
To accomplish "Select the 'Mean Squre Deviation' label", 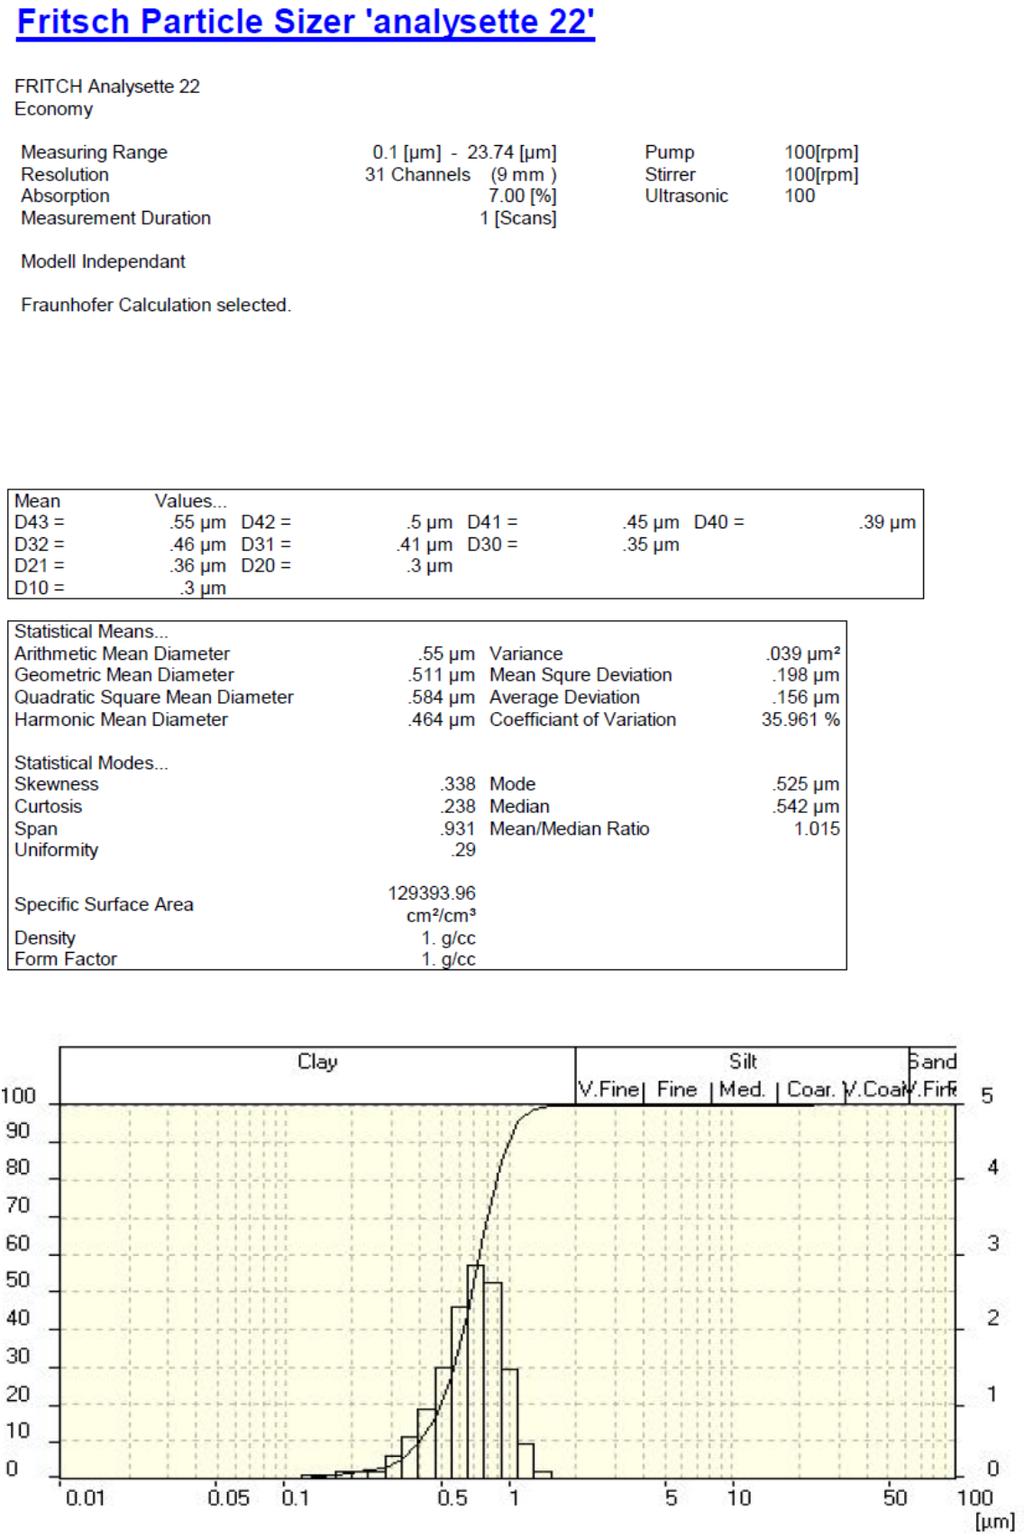I will coord(581,676).
